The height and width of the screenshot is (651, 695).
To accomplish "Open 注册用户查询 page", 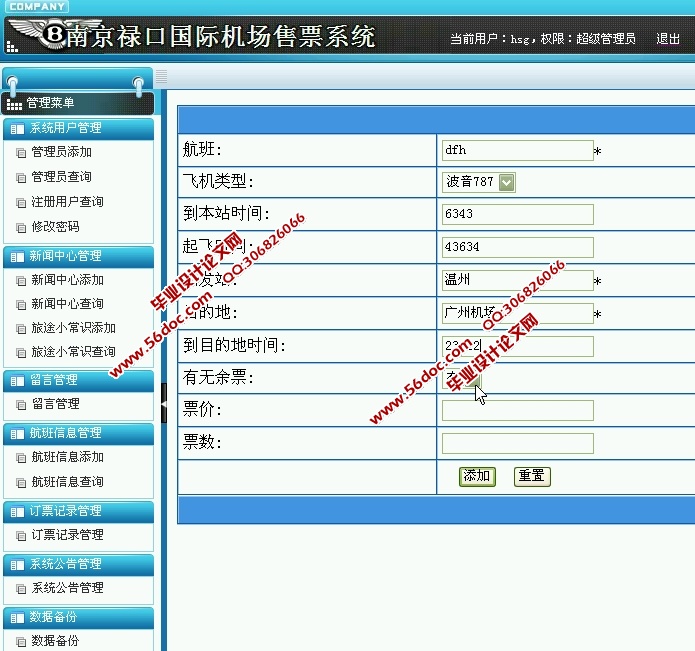I will coord(67,202).
